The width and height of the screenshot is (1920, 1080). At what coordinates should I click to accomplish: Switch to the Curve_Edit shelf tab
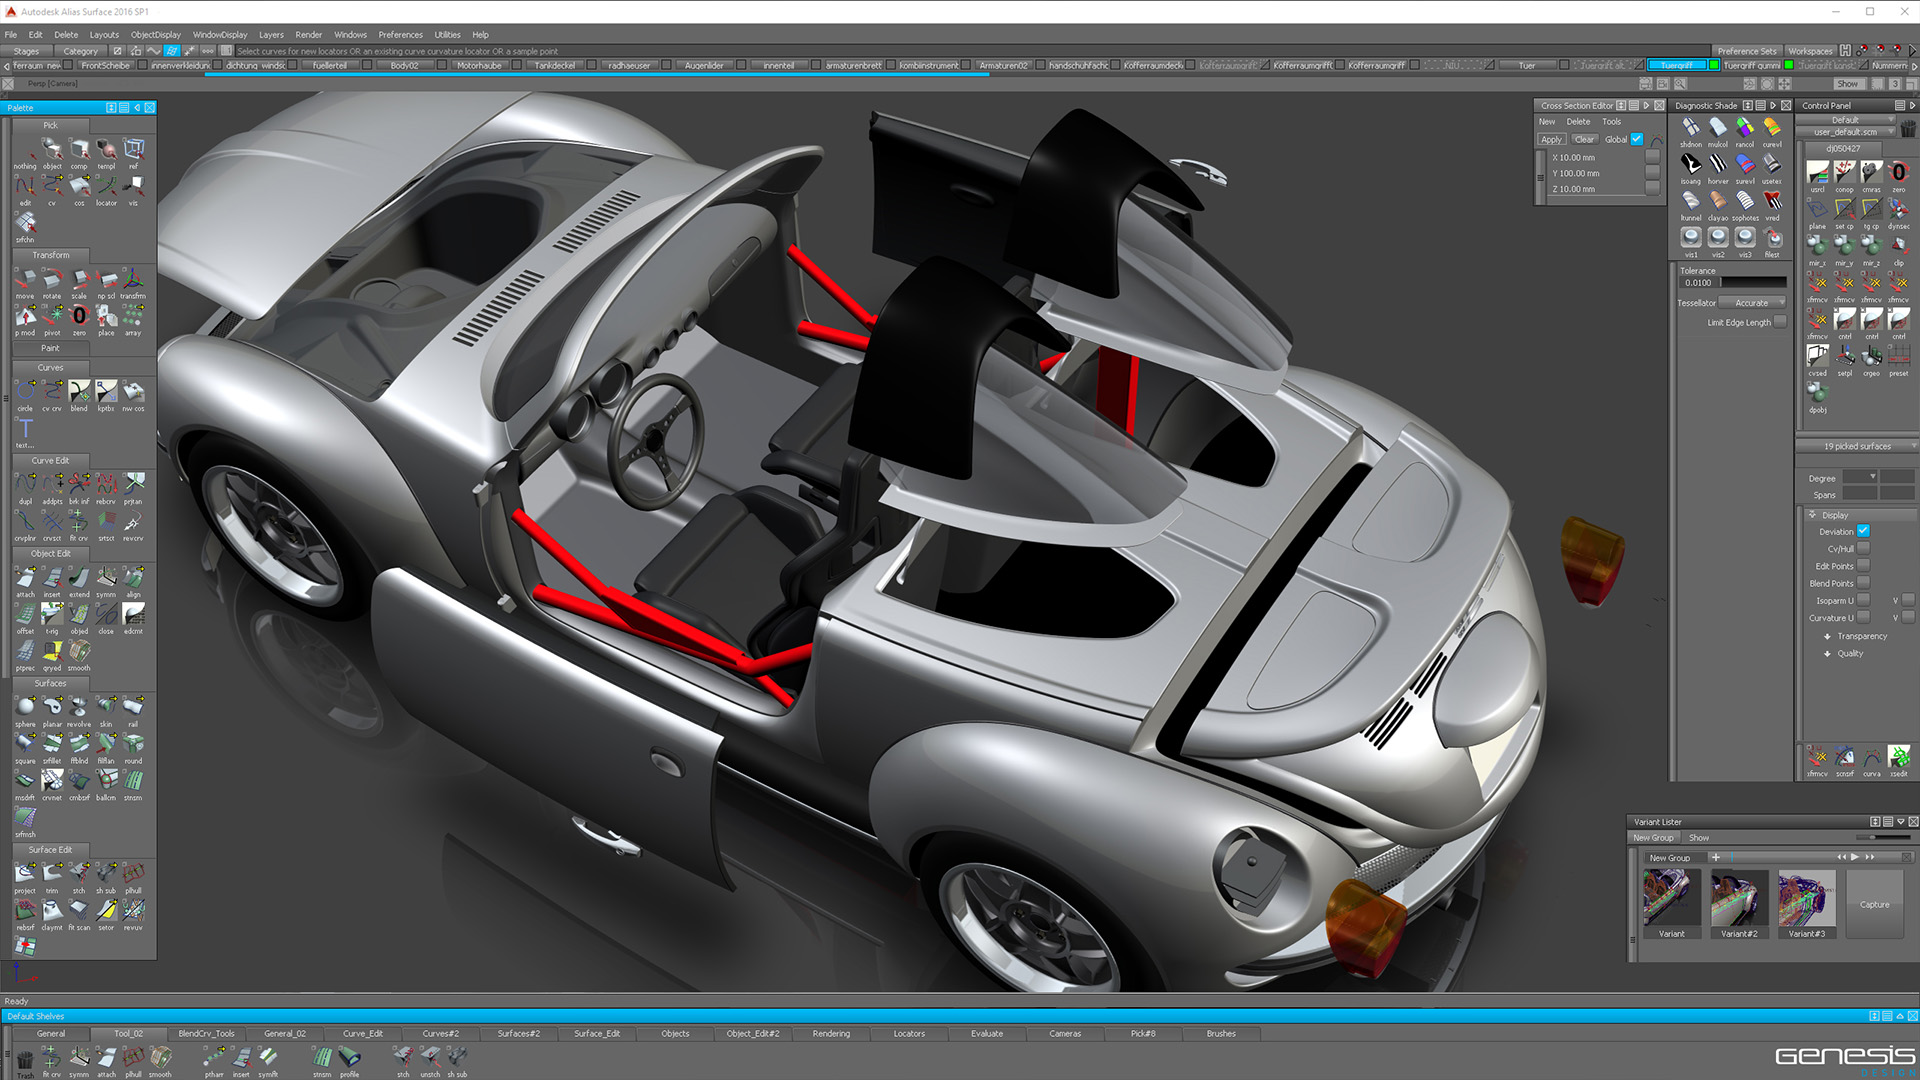point(363,1034)
